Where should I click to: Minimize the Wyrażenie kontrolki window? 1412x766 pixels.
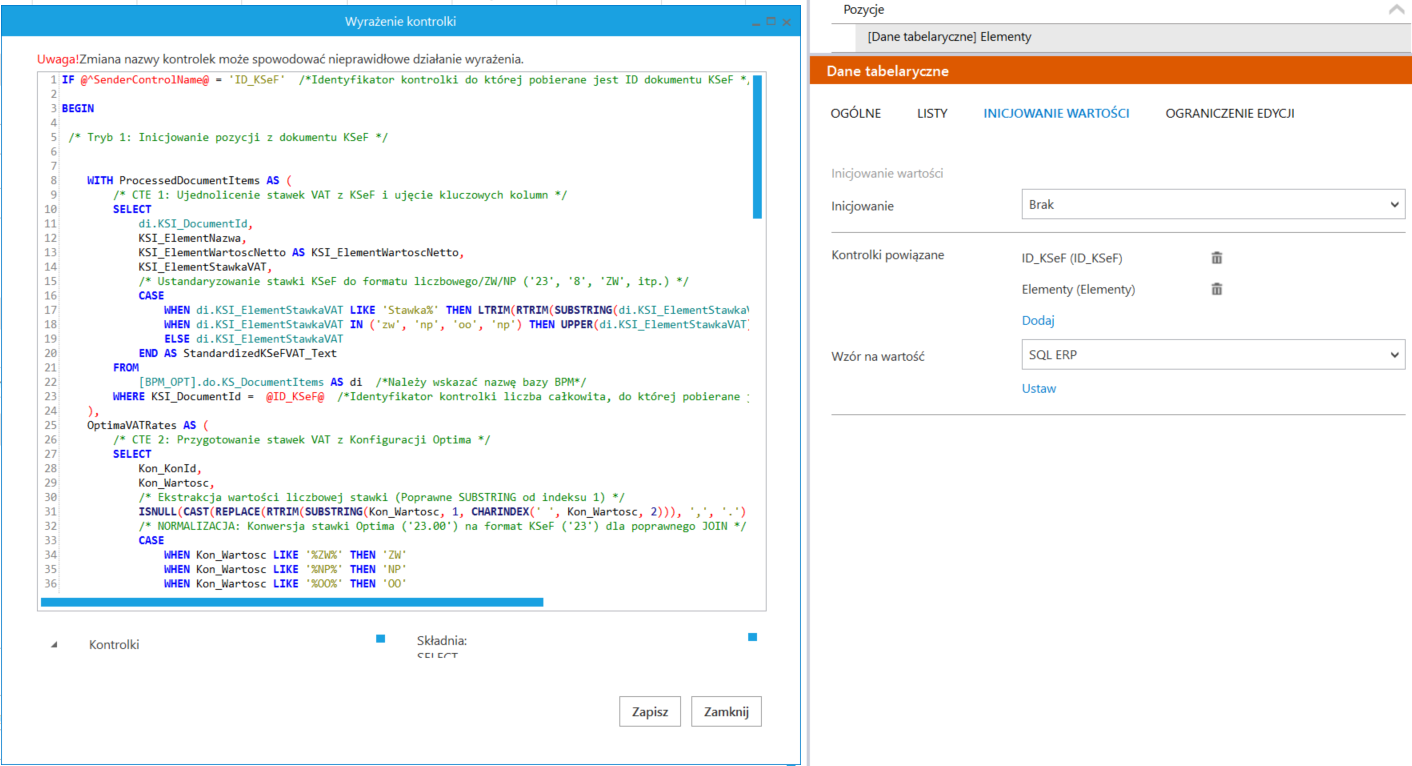[x=756, y=21]
